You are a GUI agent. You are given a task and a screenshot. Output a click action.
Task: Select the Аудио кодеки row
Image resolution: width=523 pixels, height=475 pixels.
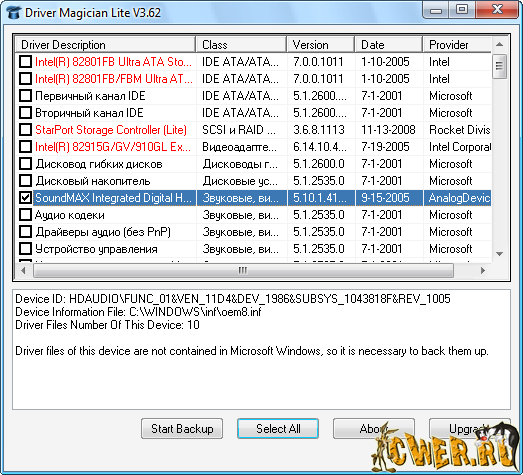click(x=253, y=215)
